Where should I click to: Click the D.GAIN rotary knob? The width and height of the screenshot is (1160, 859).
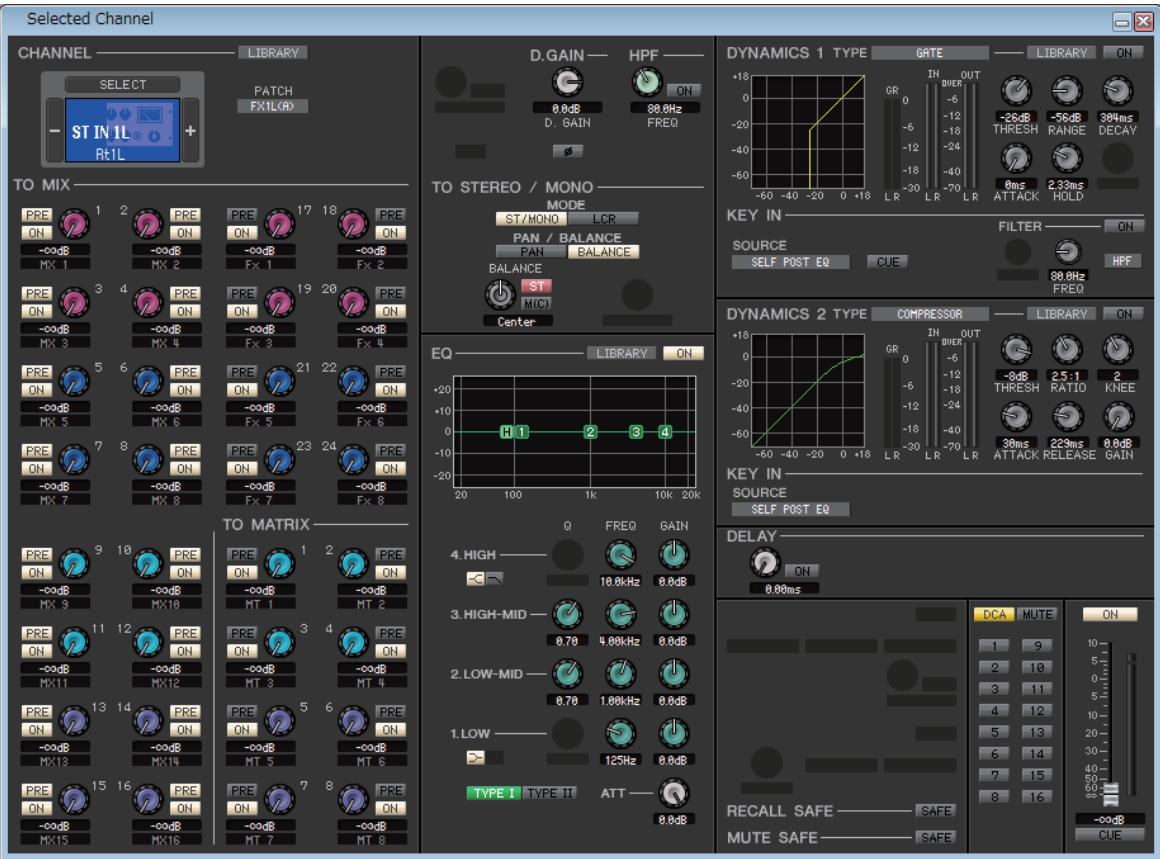coord(567,82)
